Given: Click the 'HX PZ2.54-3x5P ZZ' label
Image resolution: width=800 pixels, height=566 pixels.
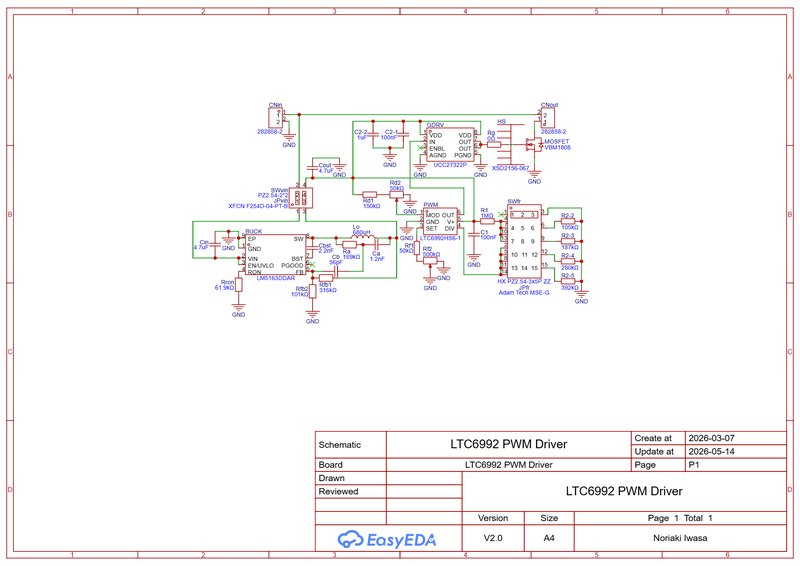Looking at the screenshot, I should pos(524,281).
